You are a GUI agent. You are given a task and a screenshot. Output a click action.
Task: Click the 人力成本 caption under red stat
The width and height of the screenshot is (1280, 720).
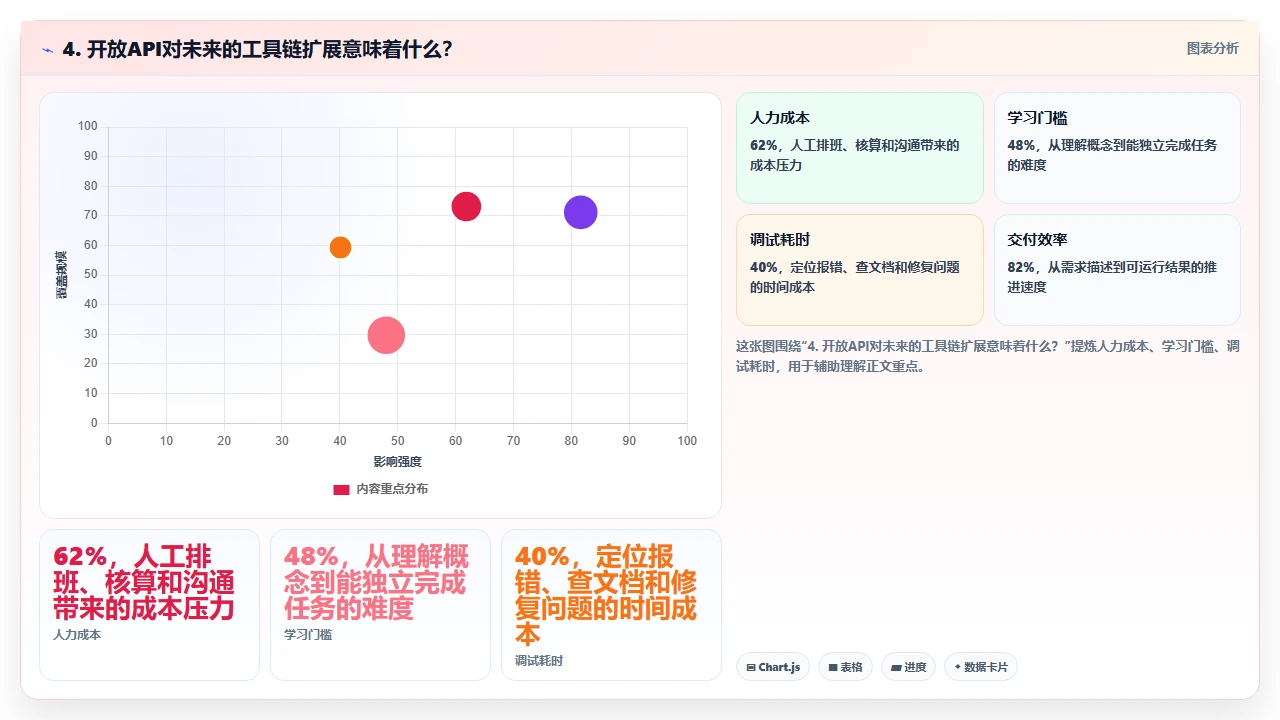click(x=77, y=634)
